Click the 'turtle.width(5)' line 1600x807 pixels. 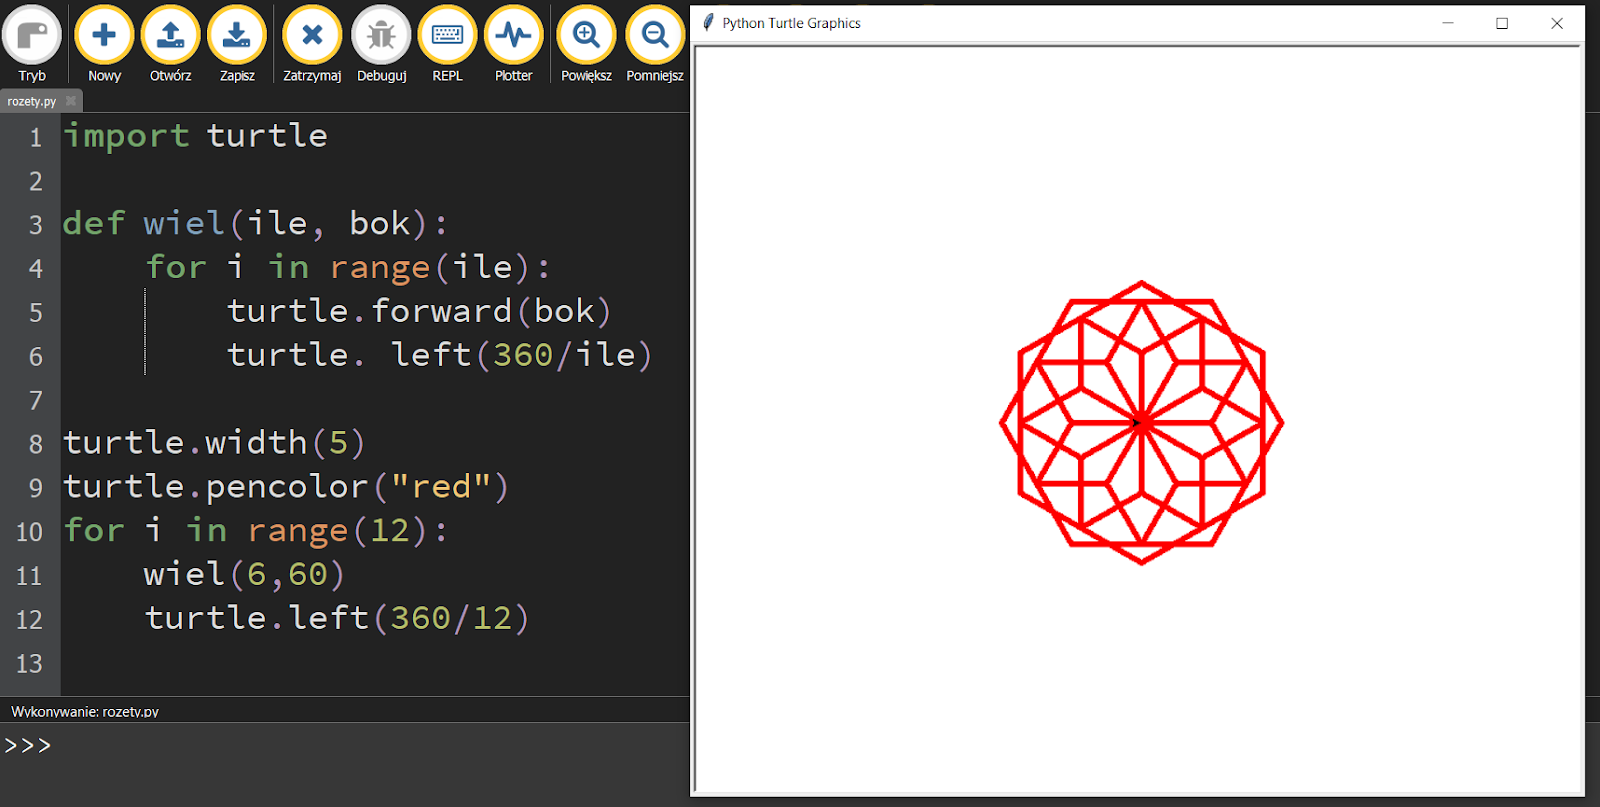click(x=215, y=442)
